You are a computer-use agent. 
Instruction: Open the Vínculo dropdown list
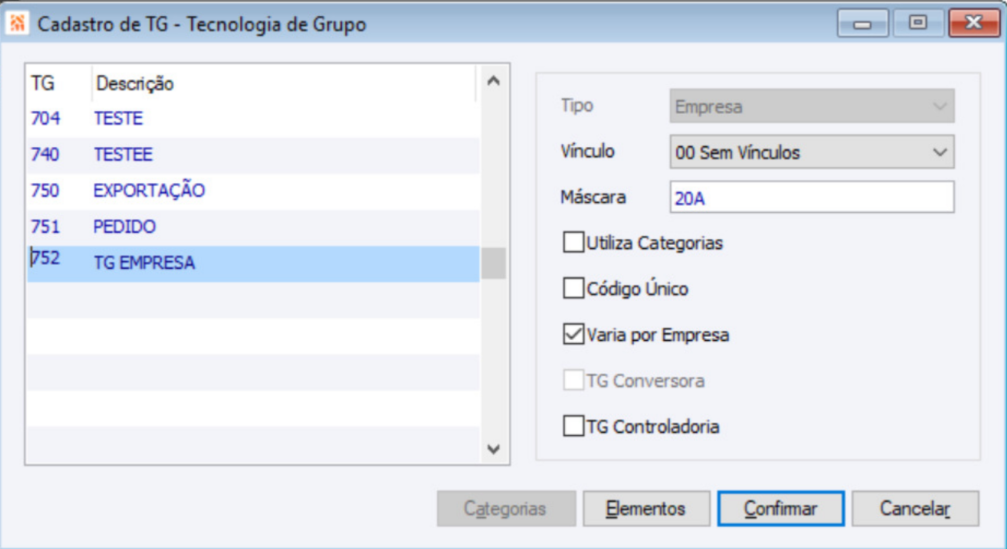pos(811,152)
